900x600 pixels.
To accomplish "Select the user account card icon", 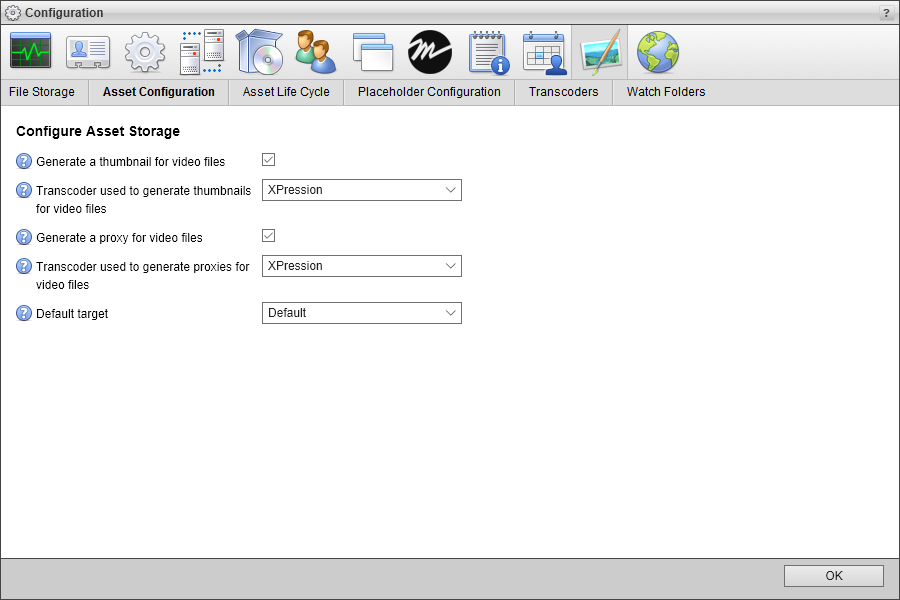I will pyautogui.click(x=87, y=51).
